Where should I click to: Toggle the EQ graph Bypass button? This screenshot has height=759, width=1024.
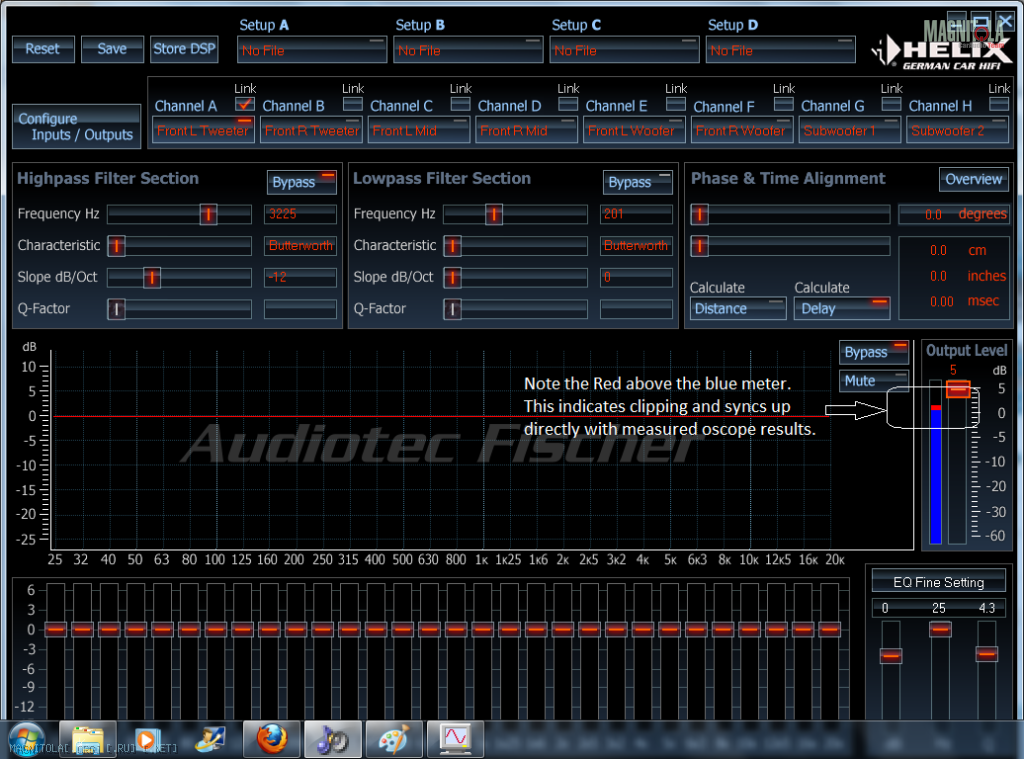coord(874,352)
